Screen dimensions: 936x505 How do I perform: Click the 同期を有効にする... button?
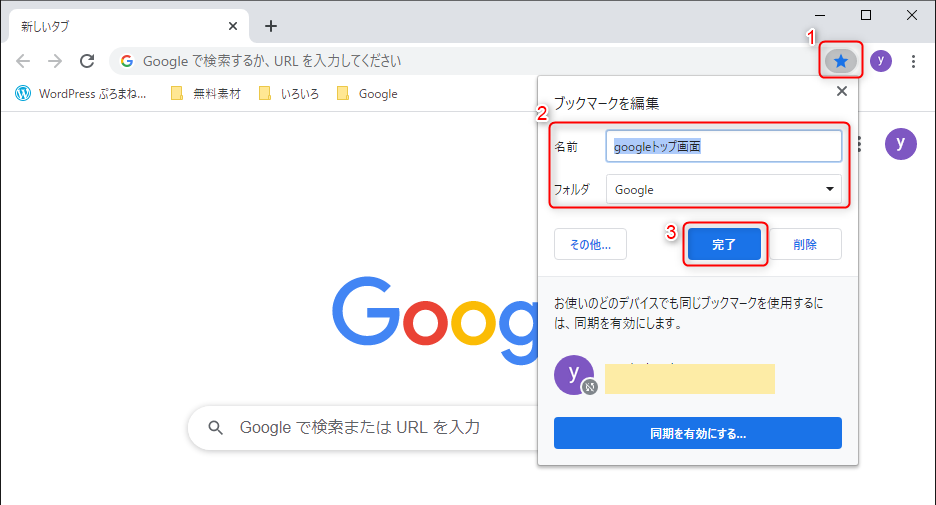698,433
